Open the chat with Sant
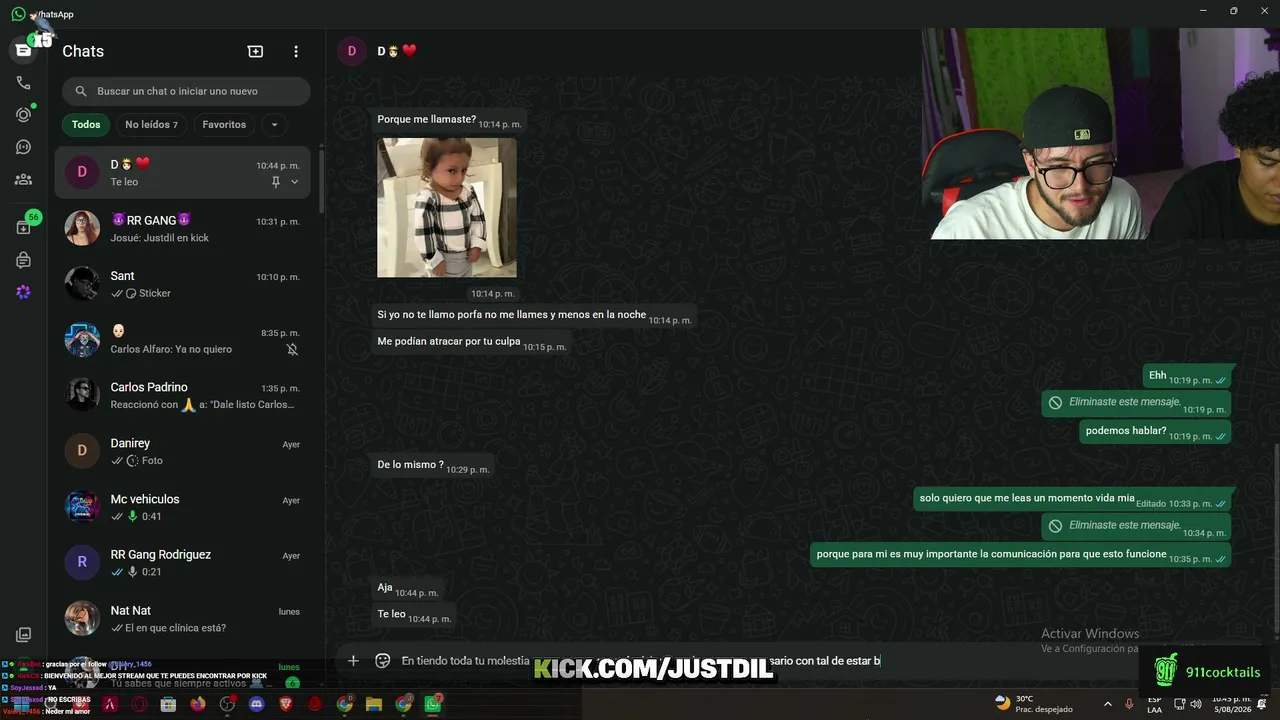The image size is (1280, 720). pyautogui.click(x=182, y=284)
